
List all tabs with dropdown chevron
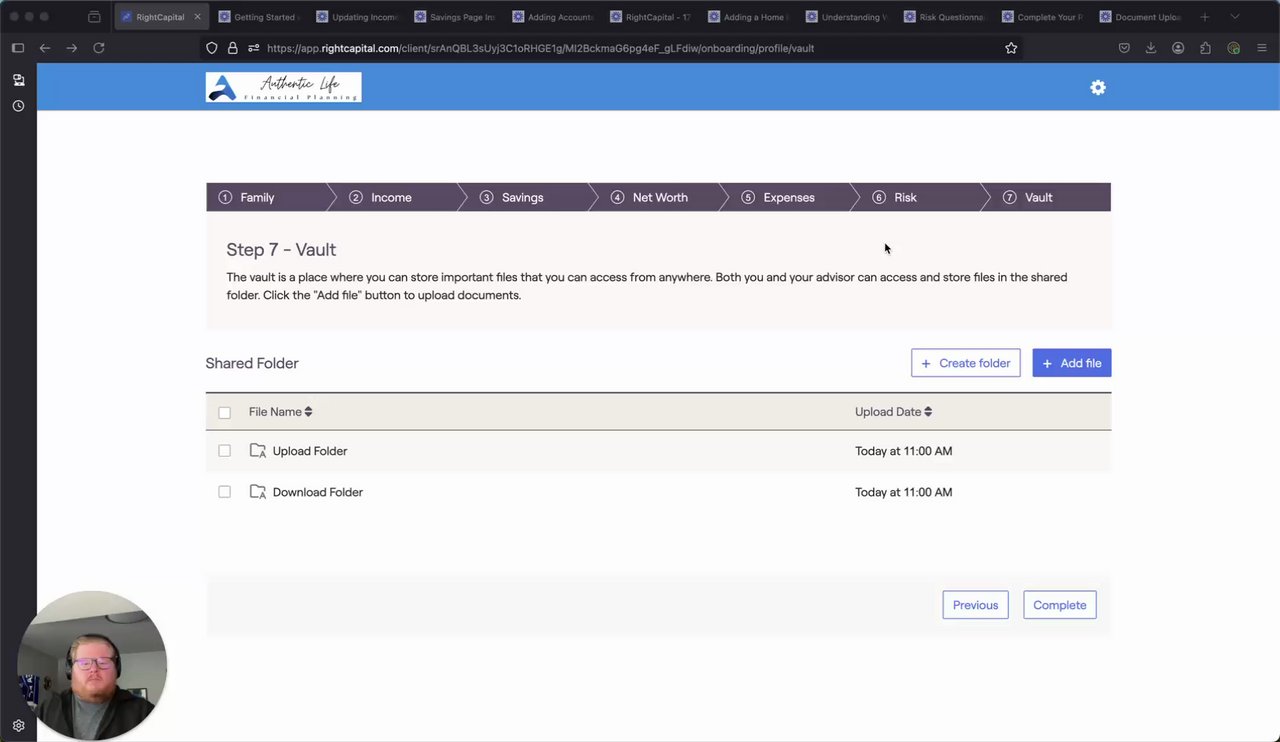1235,17
